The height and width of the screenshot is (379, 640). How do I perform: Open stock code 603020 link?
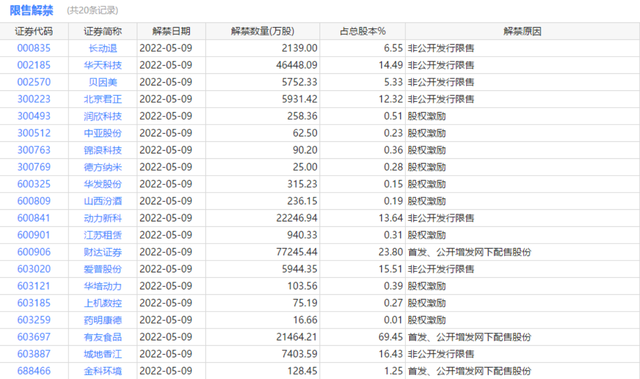click(x=34, y=269)
